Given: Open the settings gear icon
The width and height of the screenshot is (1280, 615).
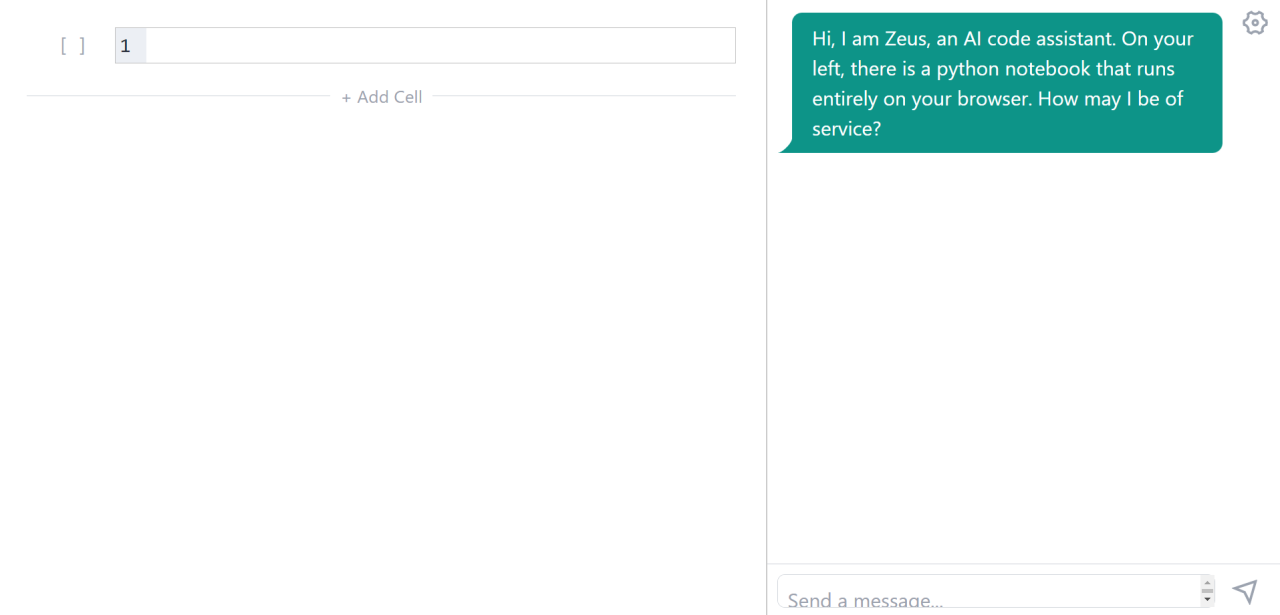Looking at the screenshot, I should [x=1255, y=22].
